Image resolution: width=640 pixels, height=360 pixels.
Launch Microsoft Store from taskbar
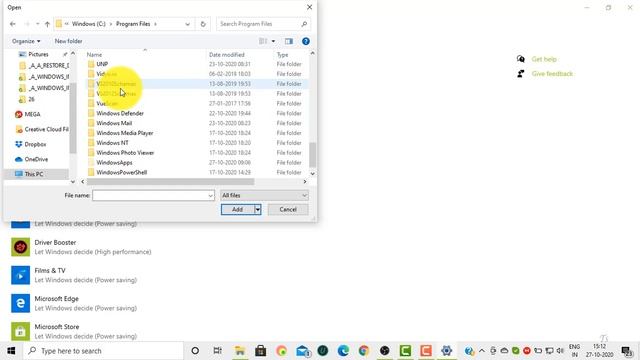click(x=260, y=351)
